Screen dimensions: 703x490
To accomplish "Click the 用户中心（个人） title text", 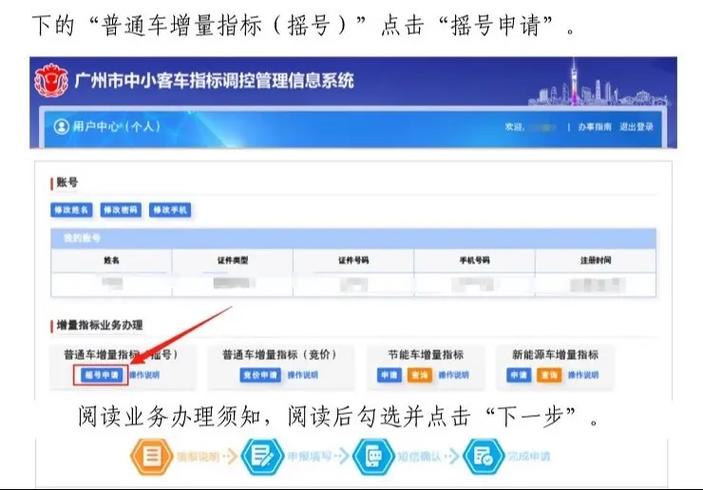I will (x=117, y=126).
